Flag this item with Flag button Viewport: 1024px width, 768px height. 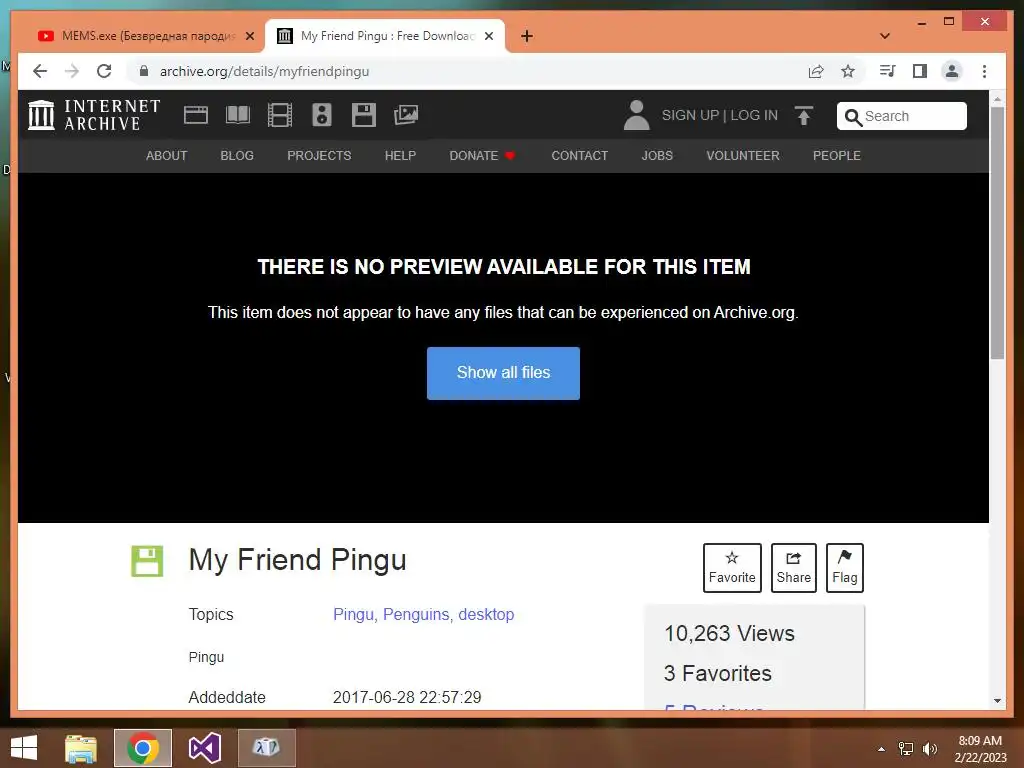click(844, 568)
